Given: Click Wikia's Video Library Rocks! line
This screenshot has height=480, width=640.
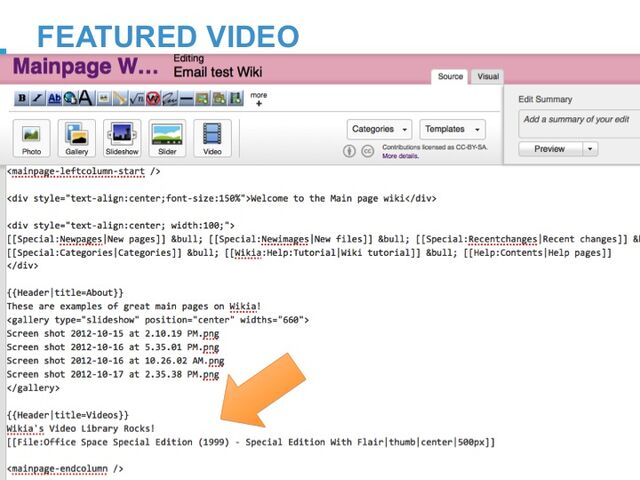Looking at the screenshot, I should (x=81, y=429).
